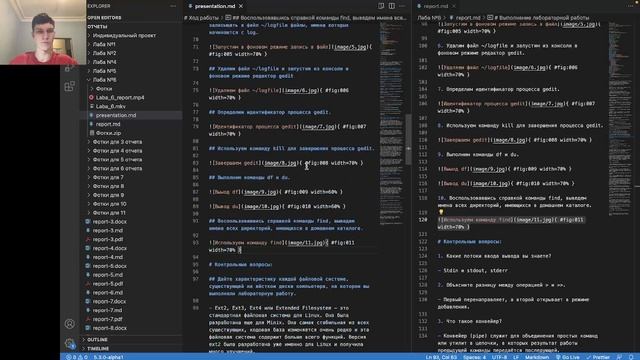Open Explorer more actions ellipsis
The image size is (640, 360).
173,6
